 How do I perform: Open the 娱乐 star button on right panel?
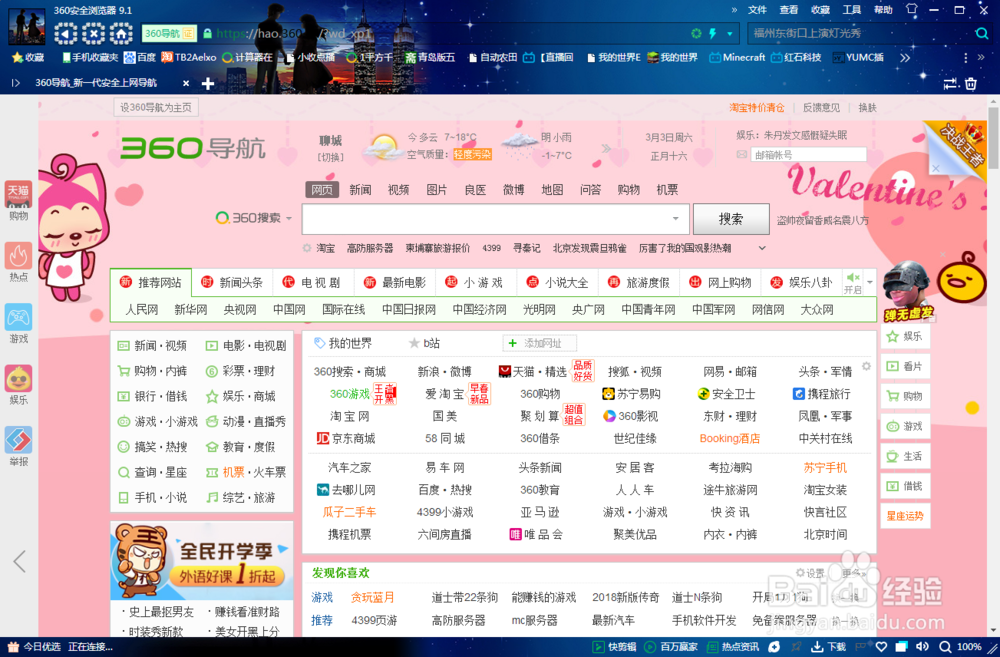pos(905,336)
